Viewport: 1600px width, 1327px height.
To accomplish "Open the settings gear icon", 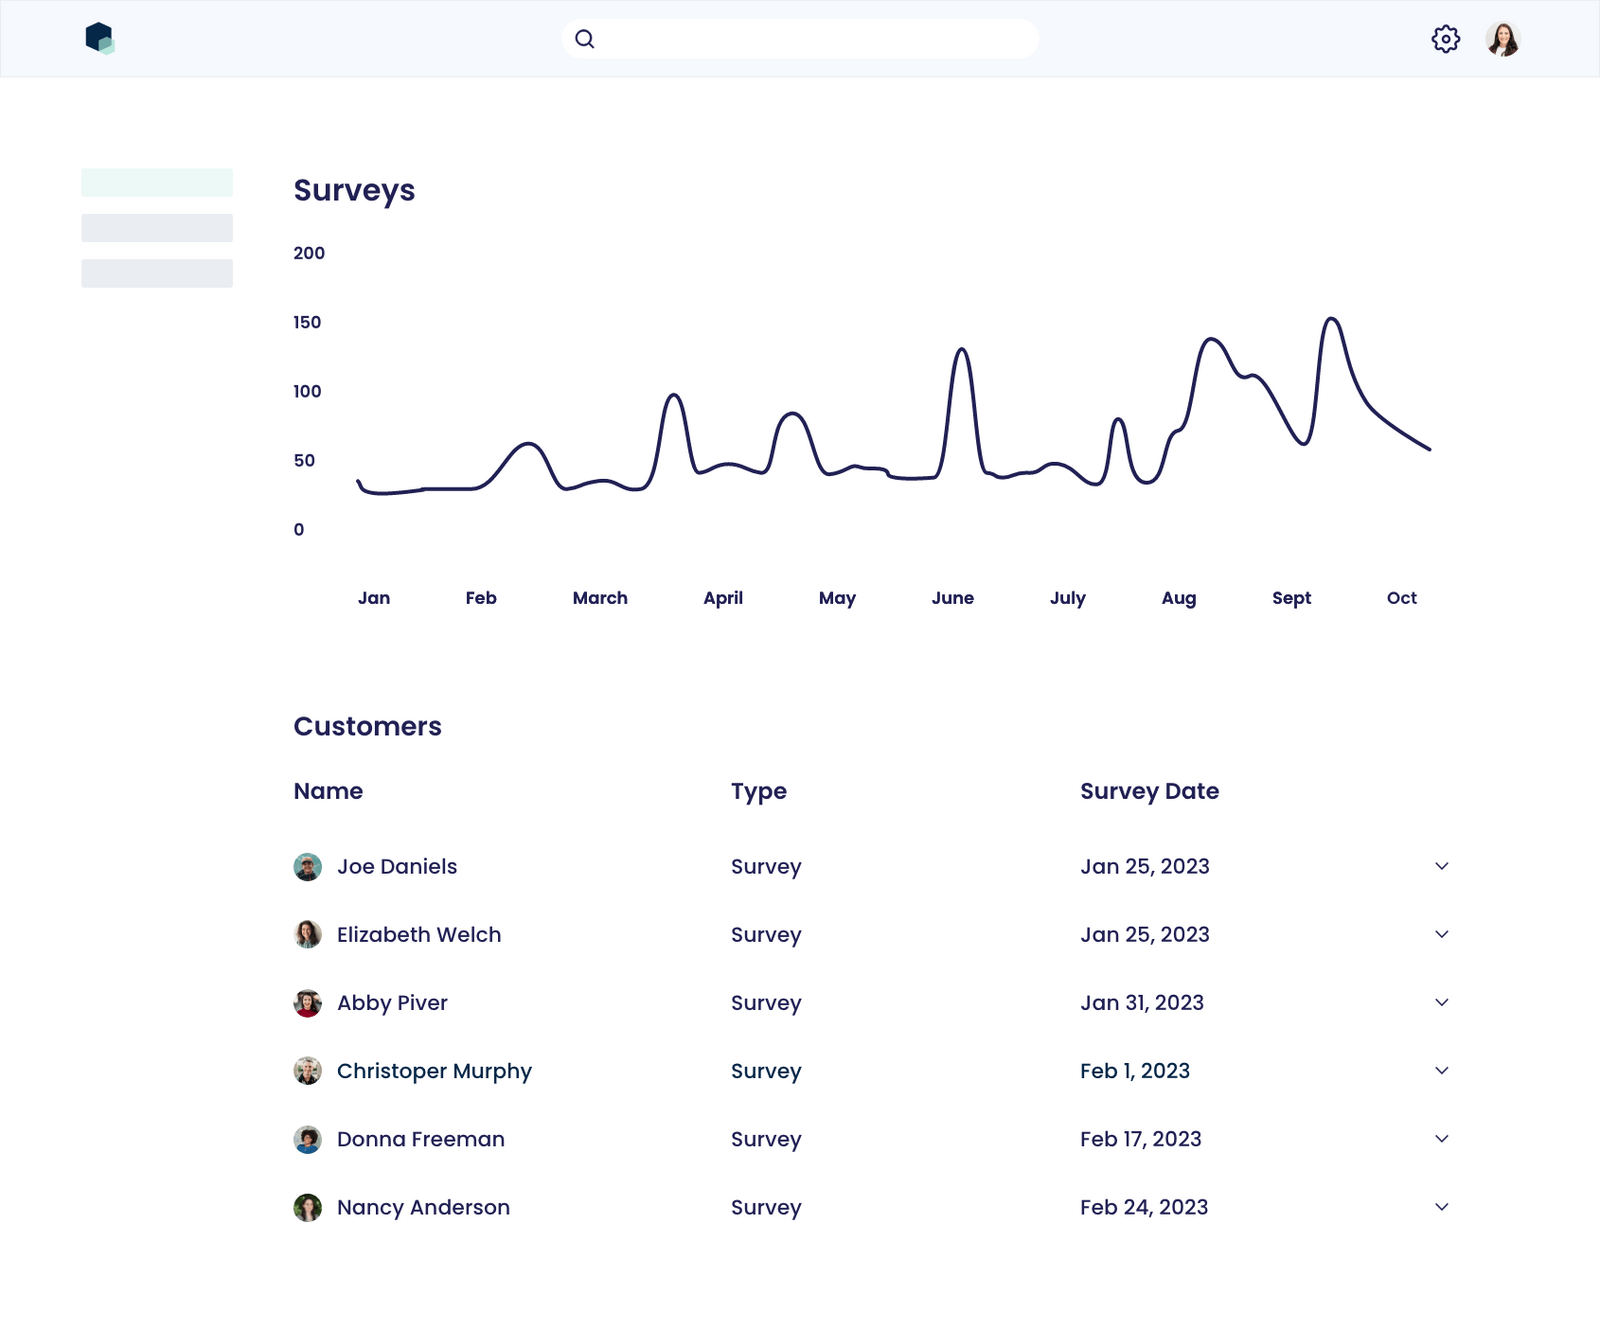I will point(1444,38).
